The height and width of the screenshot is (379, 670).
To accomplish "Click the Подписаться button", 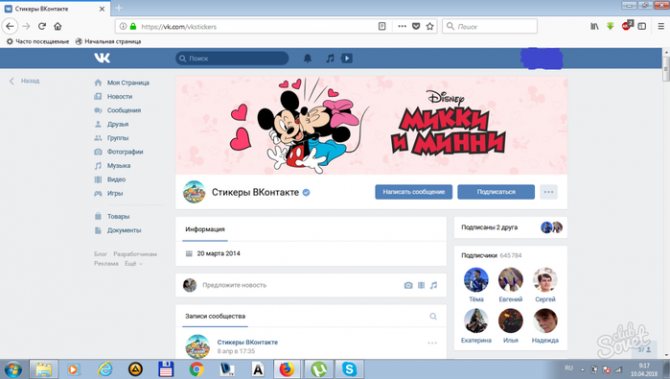I will pos(496,192).
